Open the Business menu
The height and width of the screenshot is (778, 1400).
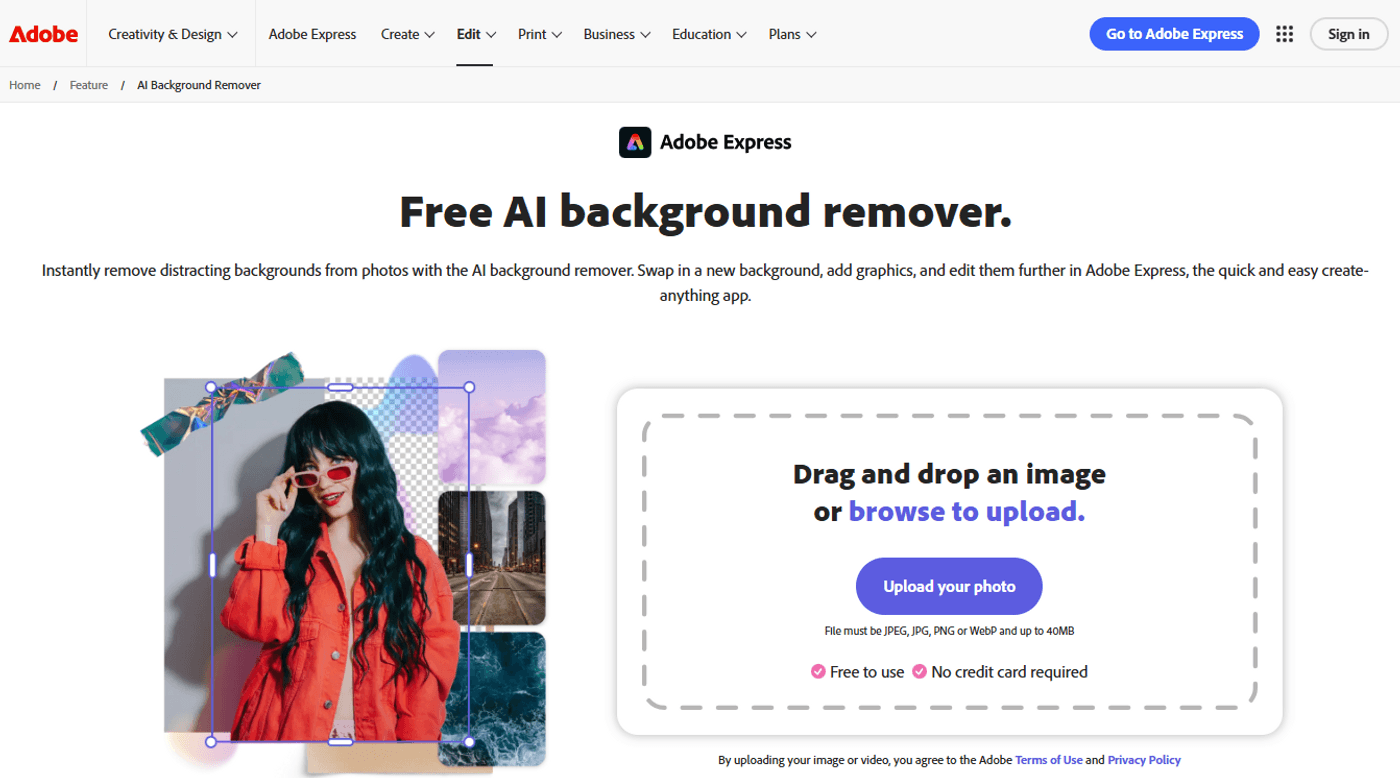[x=616, y=34]
